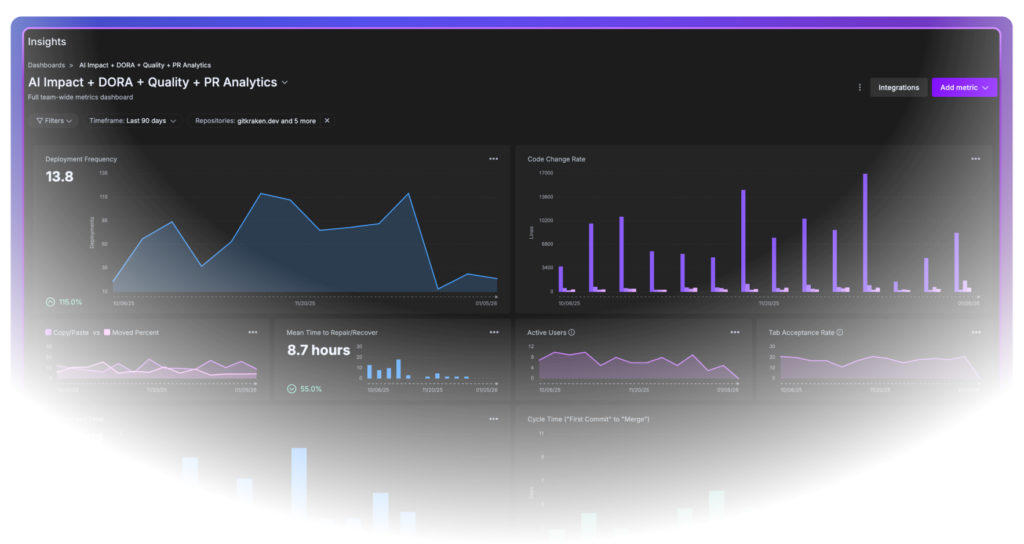This screenshot has height=544, width=1024.
Task: Open the Timeframe: Last 90 days dropdown
Action: 133,121
